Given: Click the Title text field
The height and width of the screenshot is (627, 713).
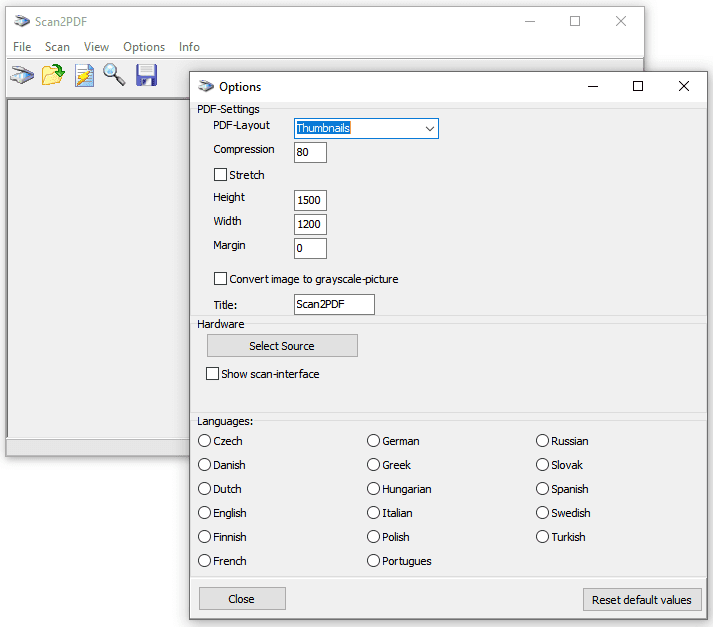Looking at the screenshot, I should pyautogui.click(x=334, y=304).
